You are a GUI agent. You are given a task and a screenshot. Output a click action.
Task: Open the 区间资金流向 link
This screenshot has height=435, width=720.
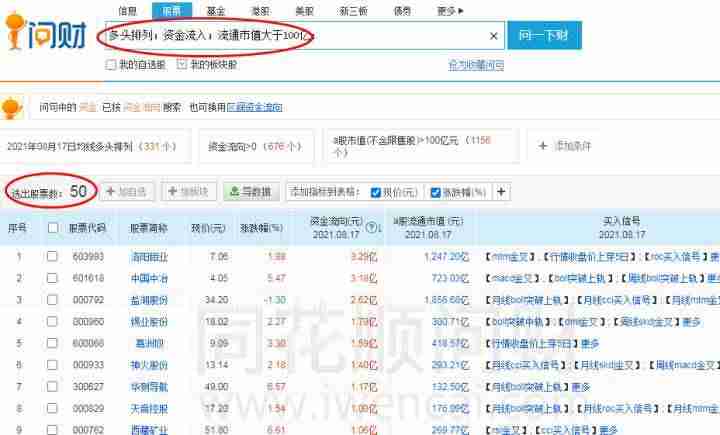254,107
